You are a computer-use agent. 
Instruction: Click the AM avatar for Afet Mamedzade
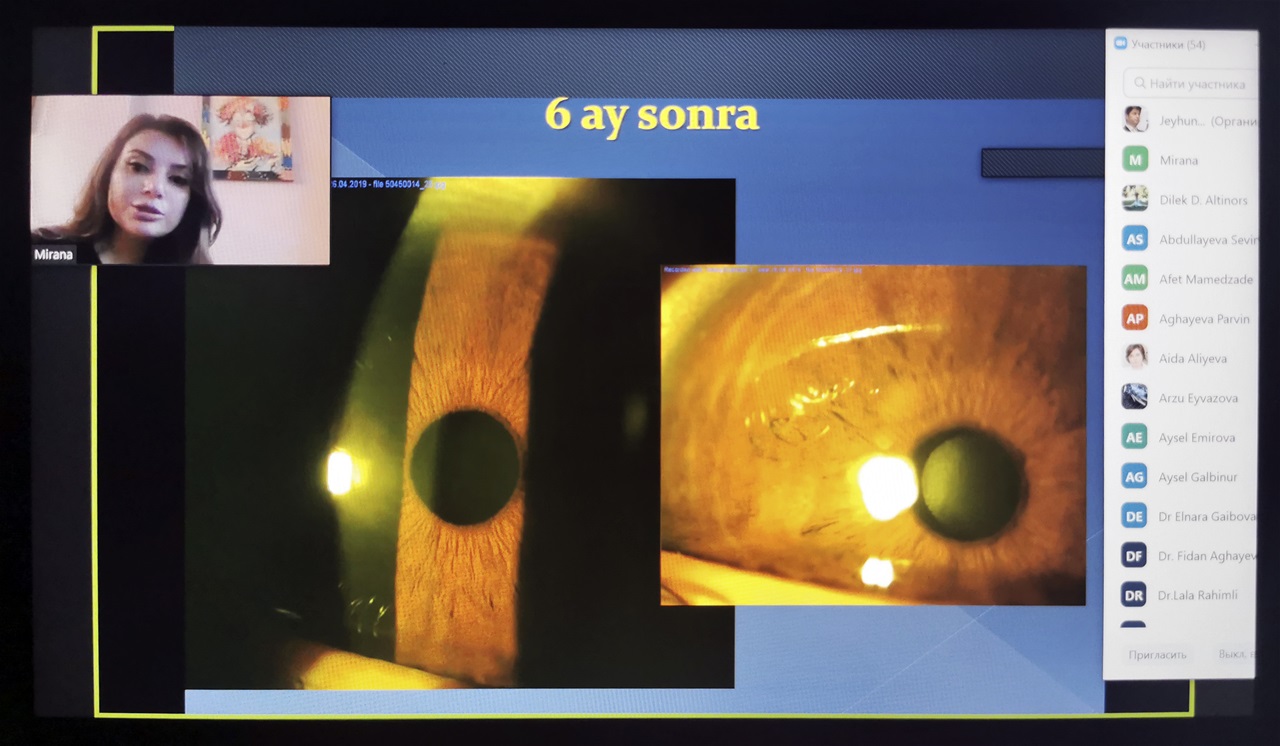pos(1134,279)
